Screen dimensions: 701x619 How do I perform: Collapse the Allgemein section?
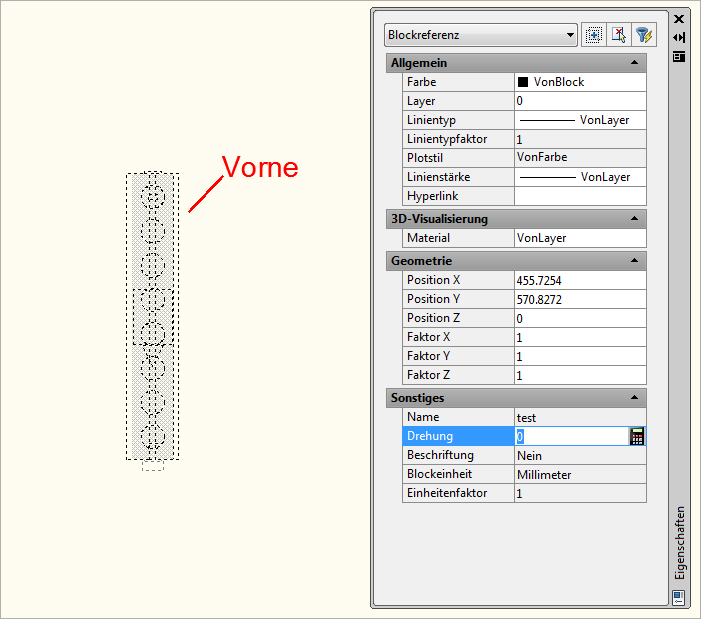634,63
